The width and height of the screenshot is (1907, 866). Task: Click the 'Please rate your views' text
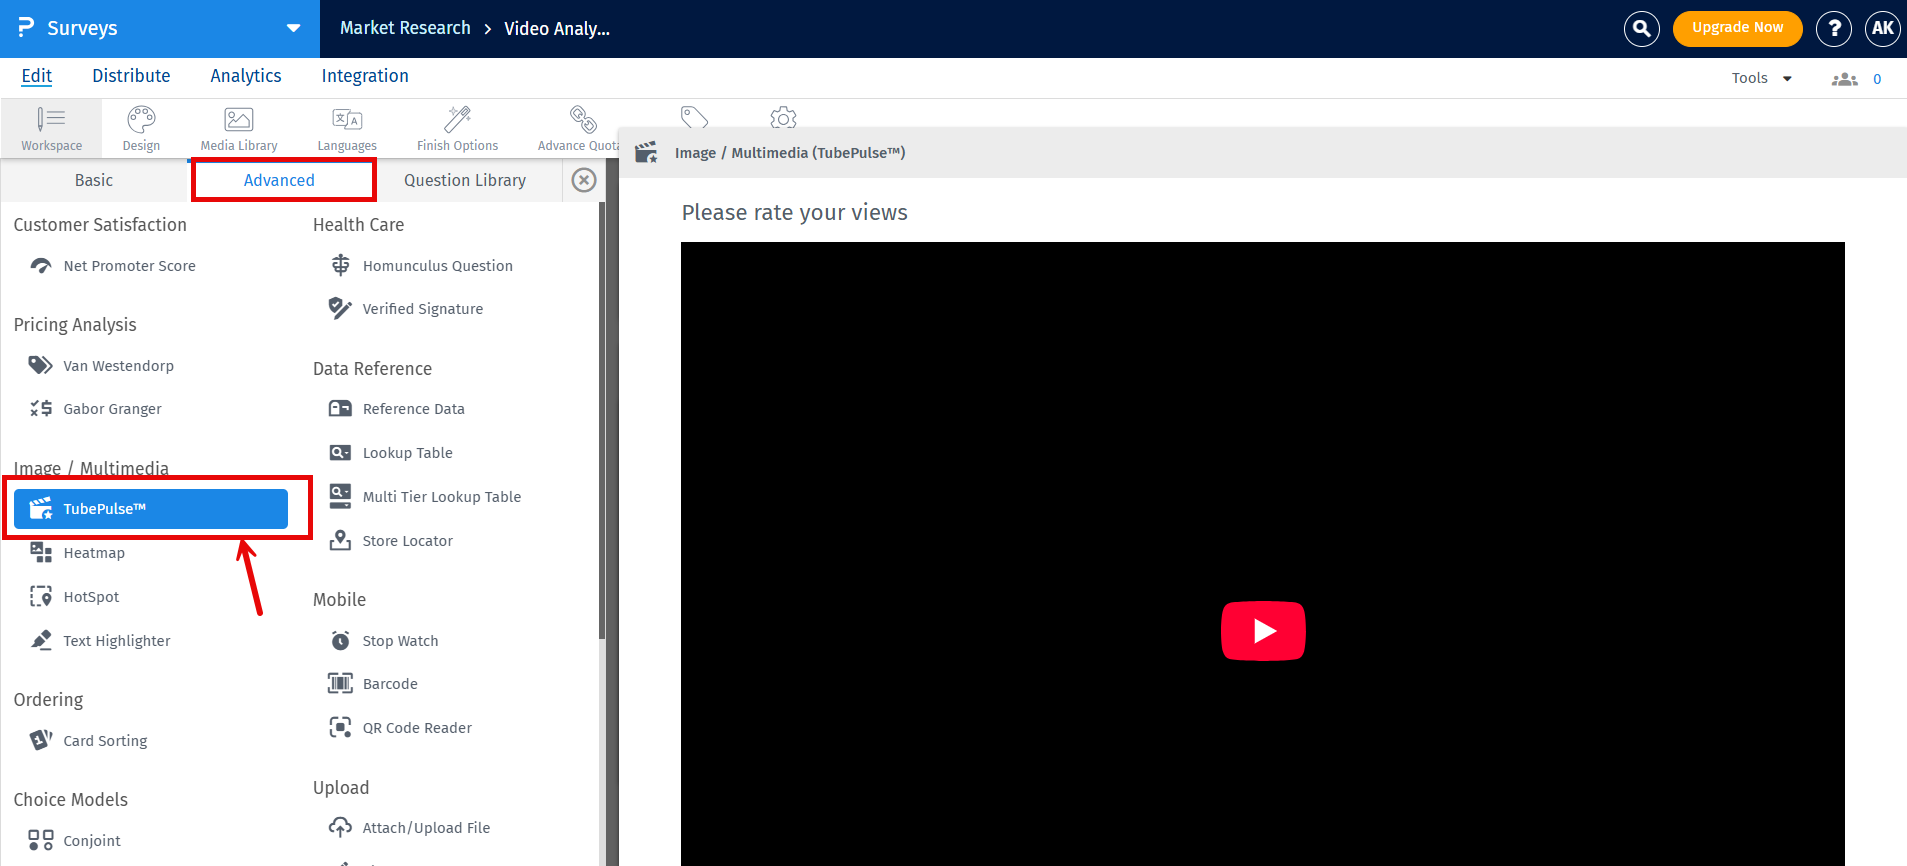(795, 212)
